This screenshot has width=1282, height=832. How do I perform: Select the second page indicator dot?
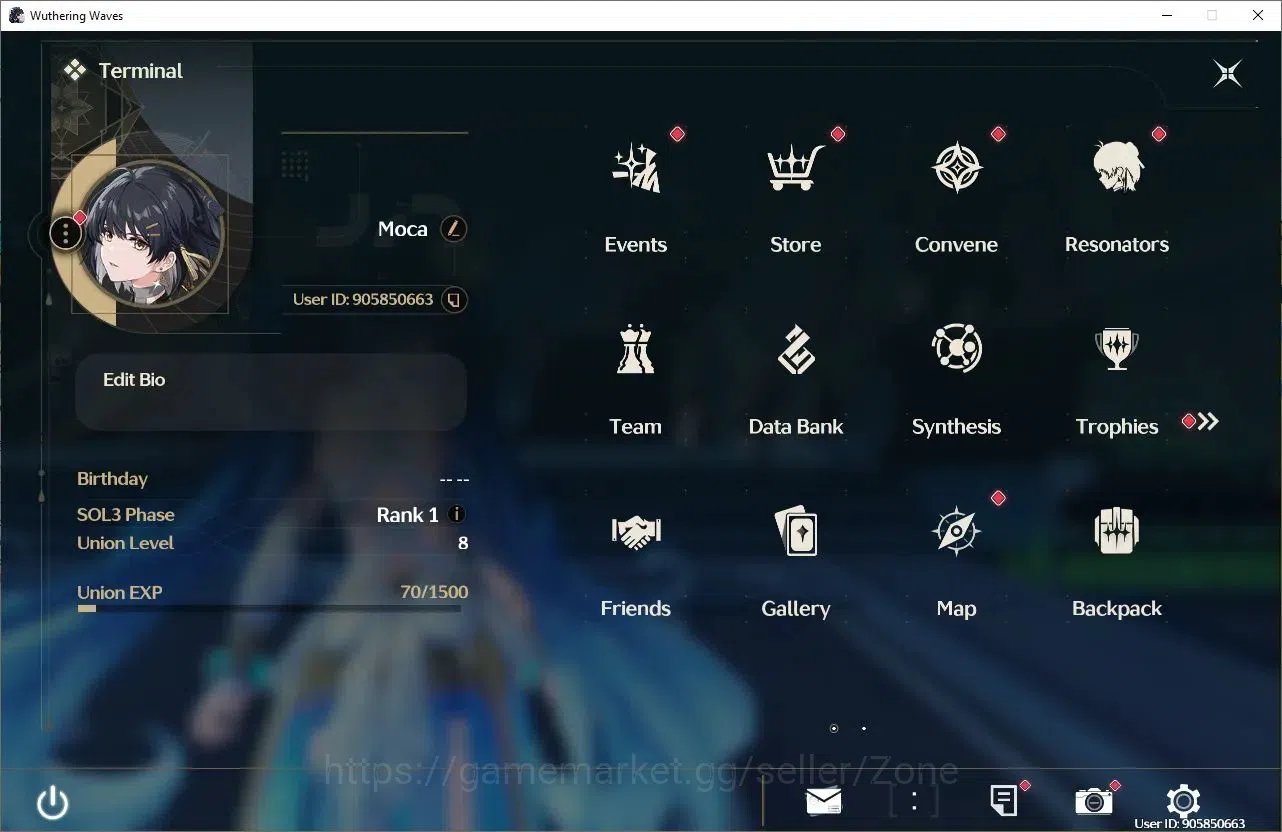point(864,728)
